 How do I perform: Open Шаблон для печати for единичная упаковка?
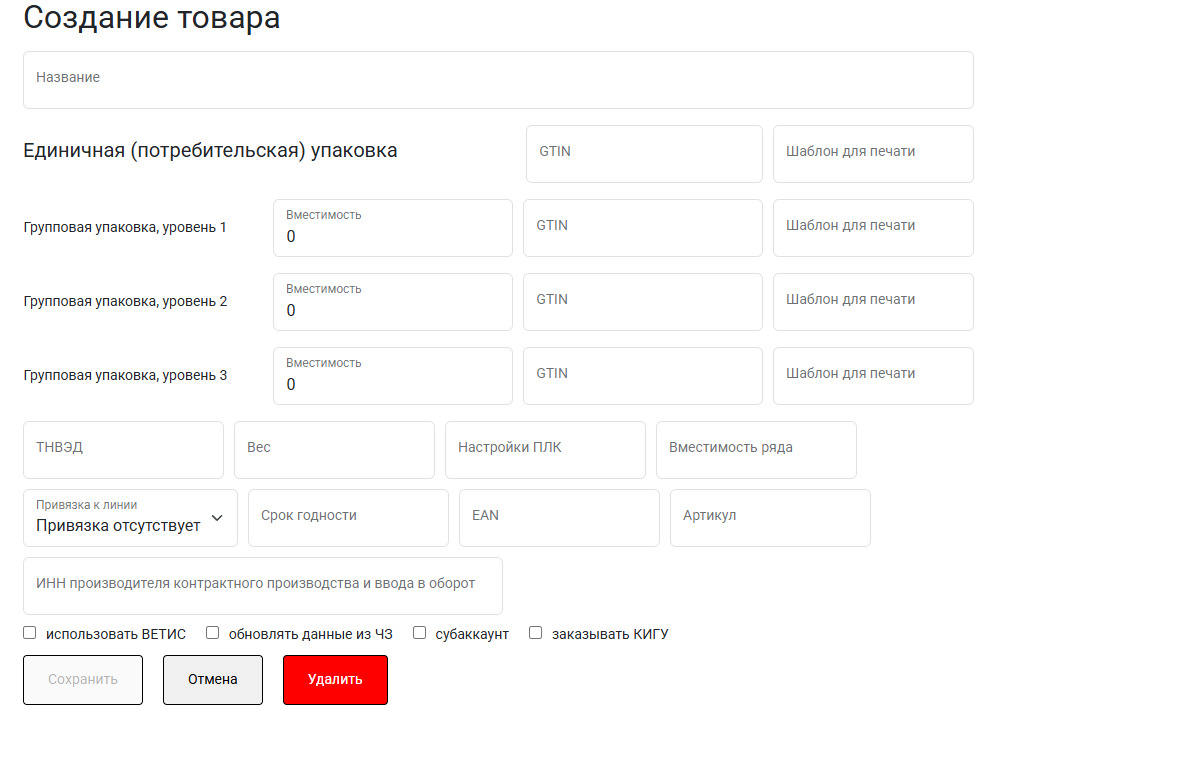872,154
